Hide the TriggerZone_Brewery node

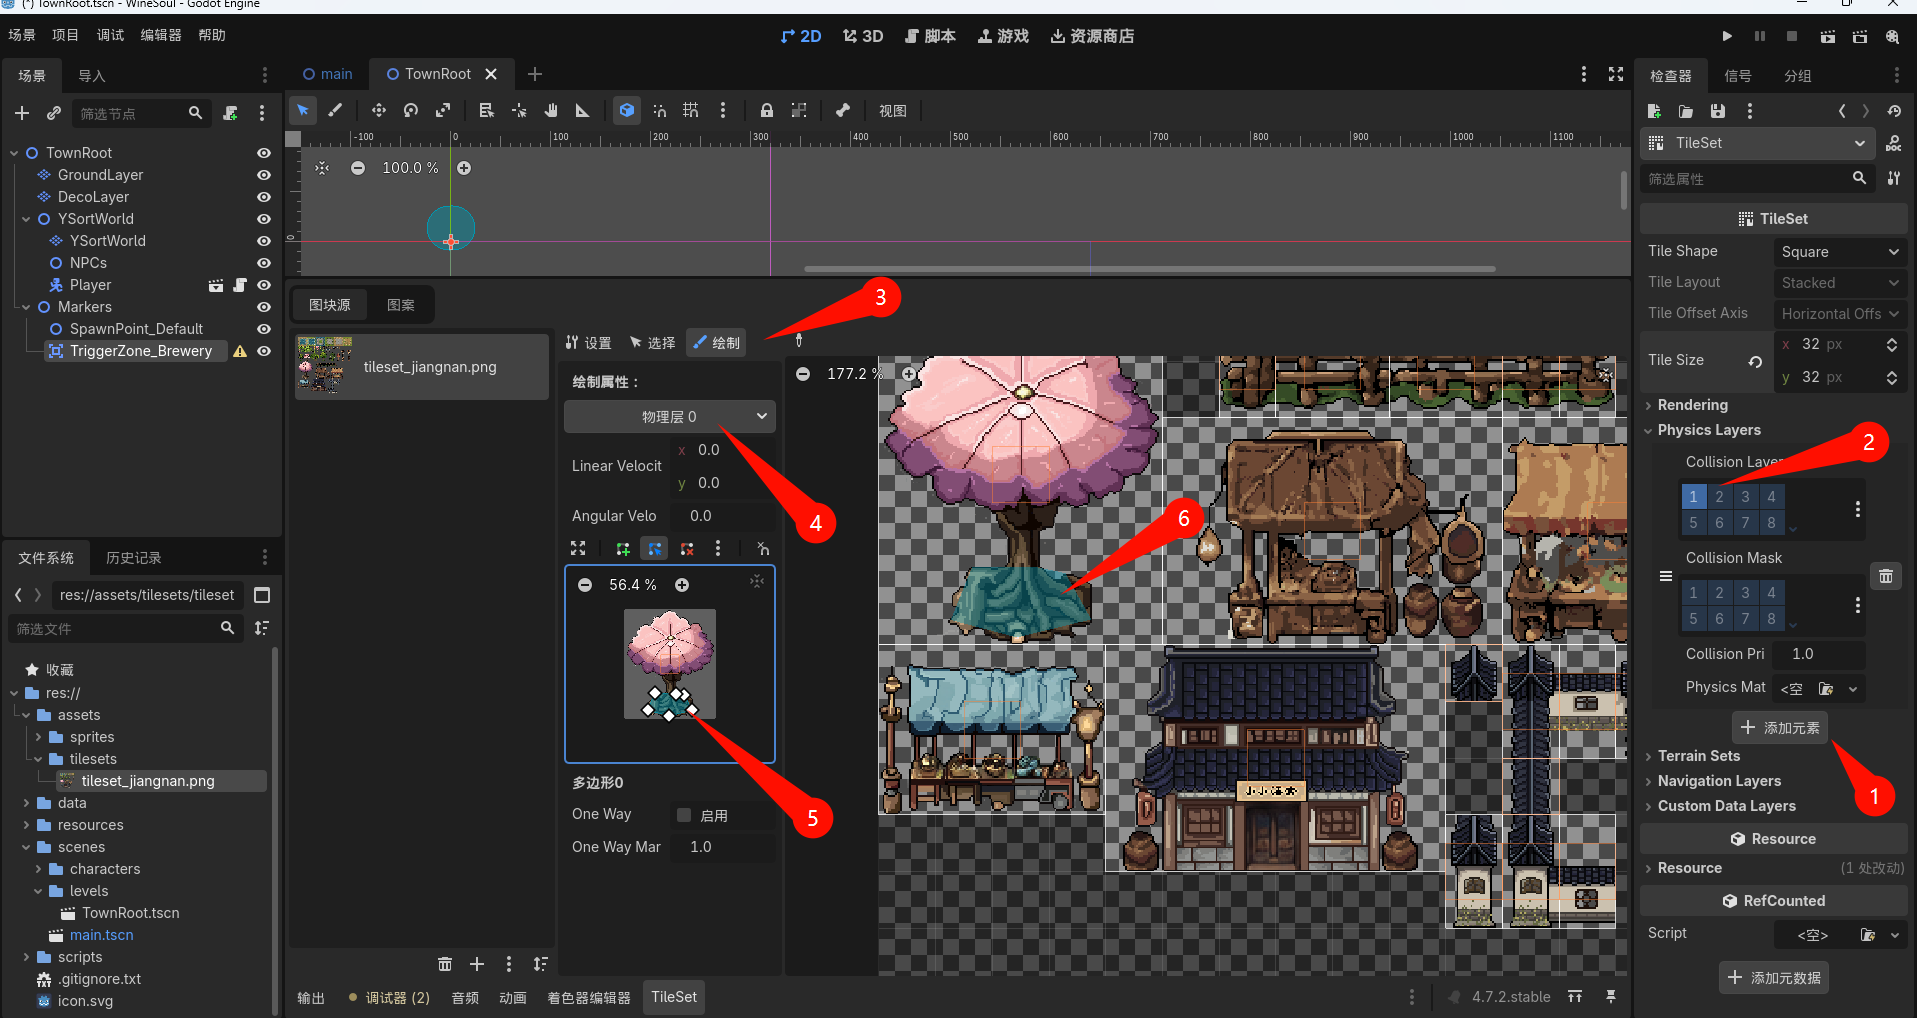pos(264,351)
